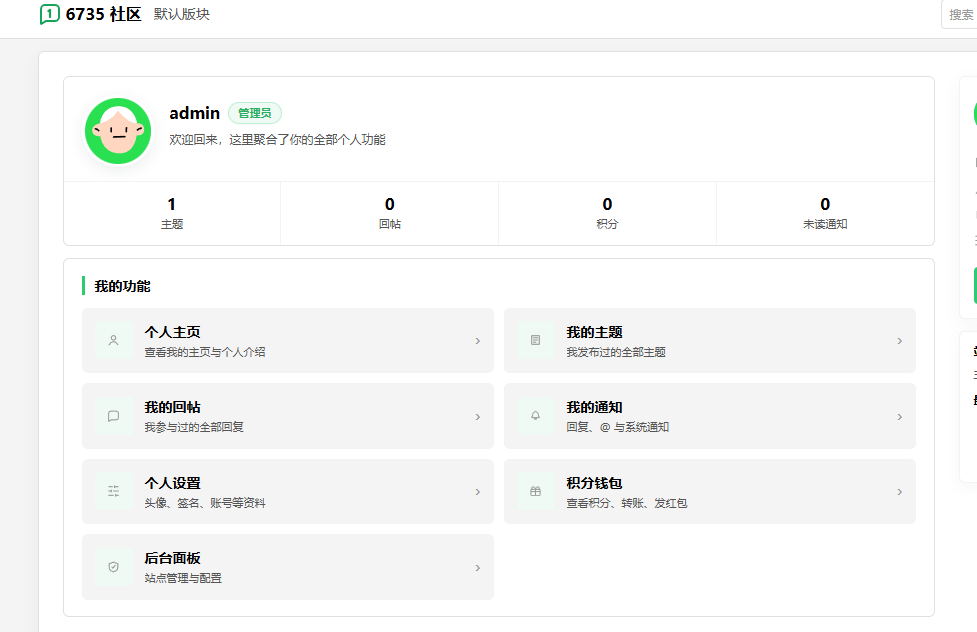
Task: Focus the 搜索 search field
Action: tap(959, 14)
